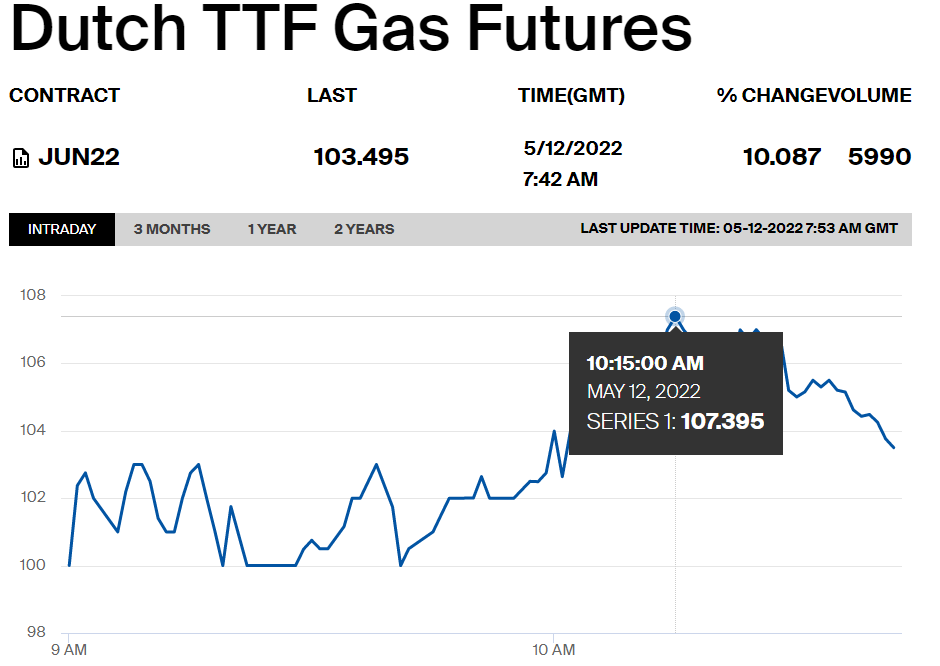This screenshot has height=666, width=940.
Task: Show the 2 YEARS chart view
Action: [364, 229]
